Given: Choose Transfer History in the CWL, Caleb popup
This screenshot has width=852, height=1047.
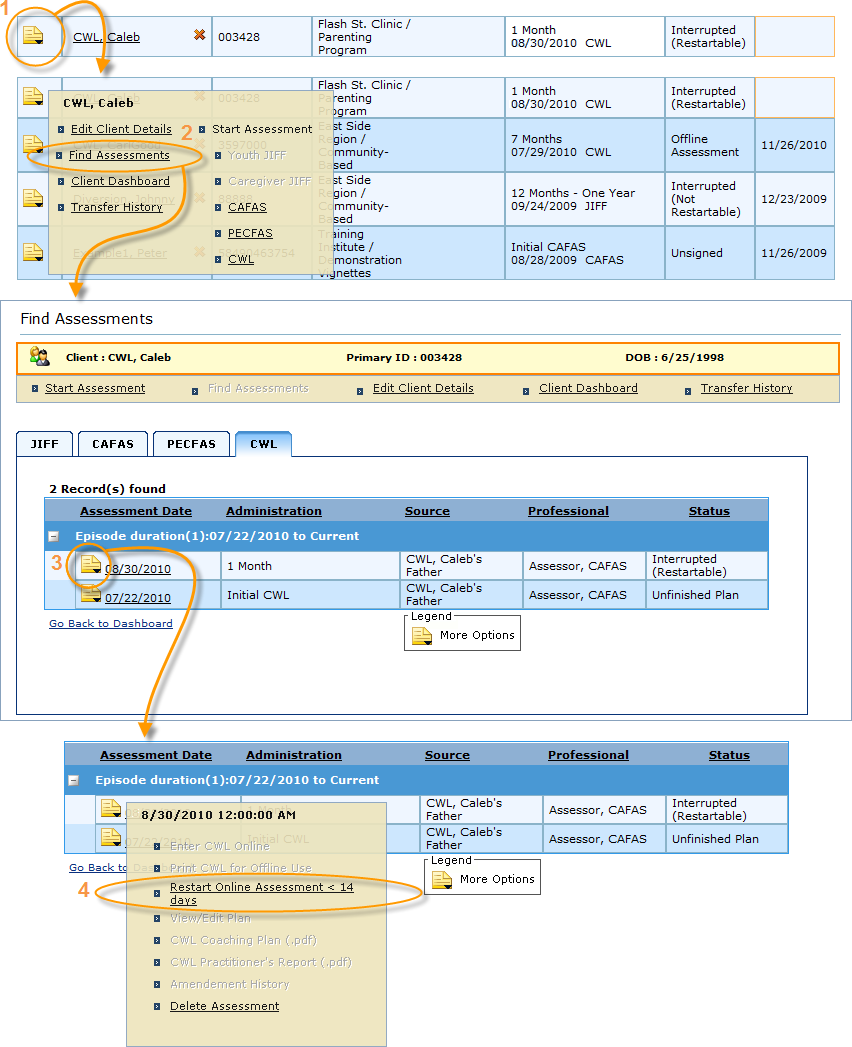Looking at the screenshot, I should pyautogui.click(x=117, y=207).
